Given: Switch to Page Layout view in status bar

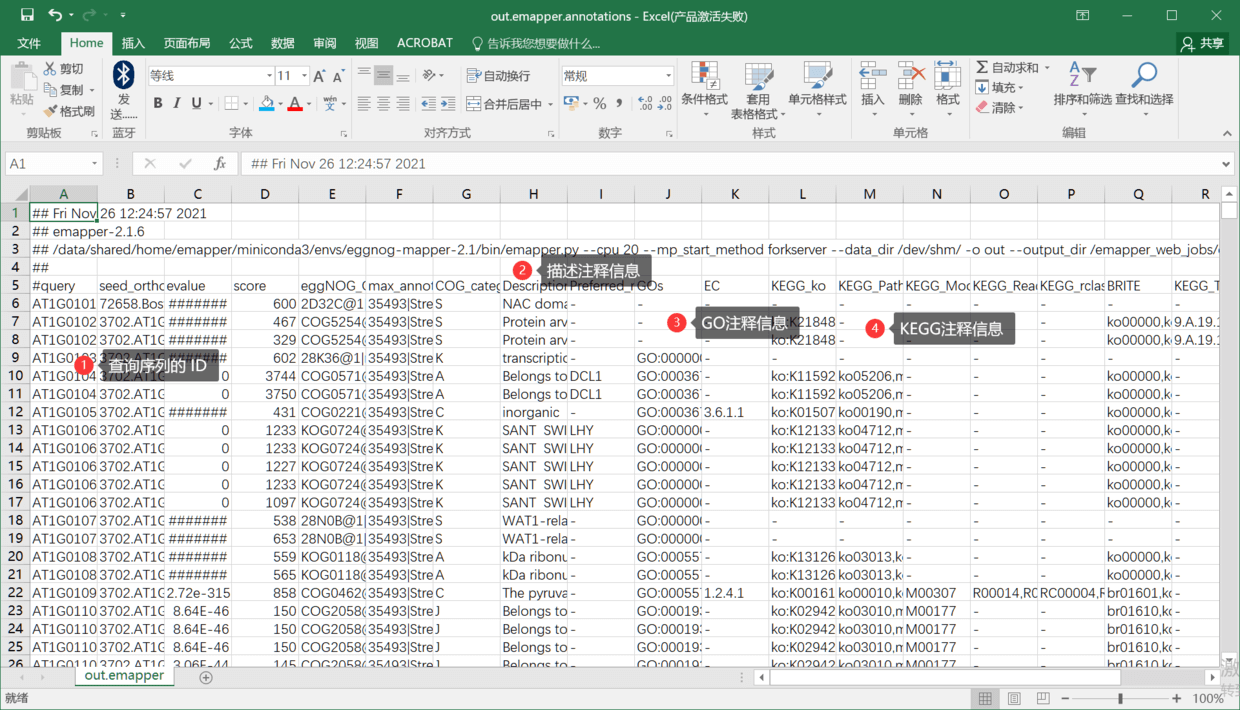Looking at the screenshot, I should coord(1014,698).
